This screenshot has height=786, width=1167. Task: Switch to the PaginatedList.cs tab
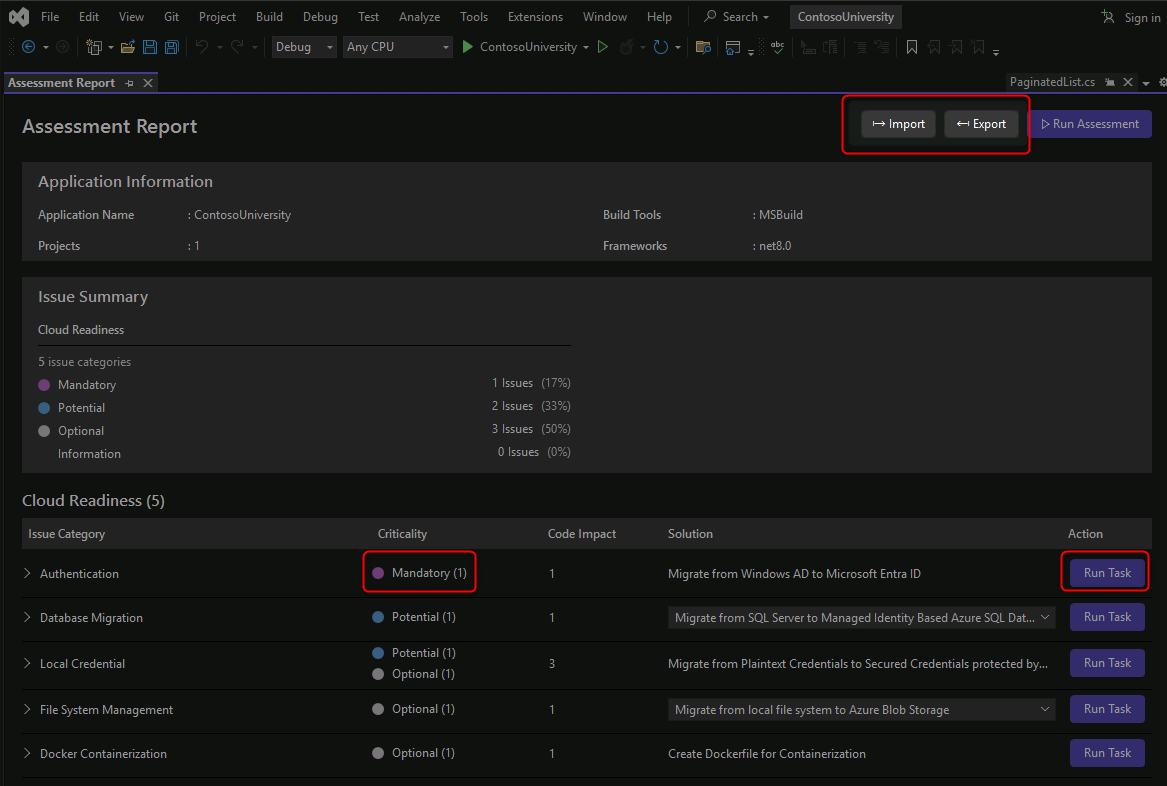point(1052,82)
